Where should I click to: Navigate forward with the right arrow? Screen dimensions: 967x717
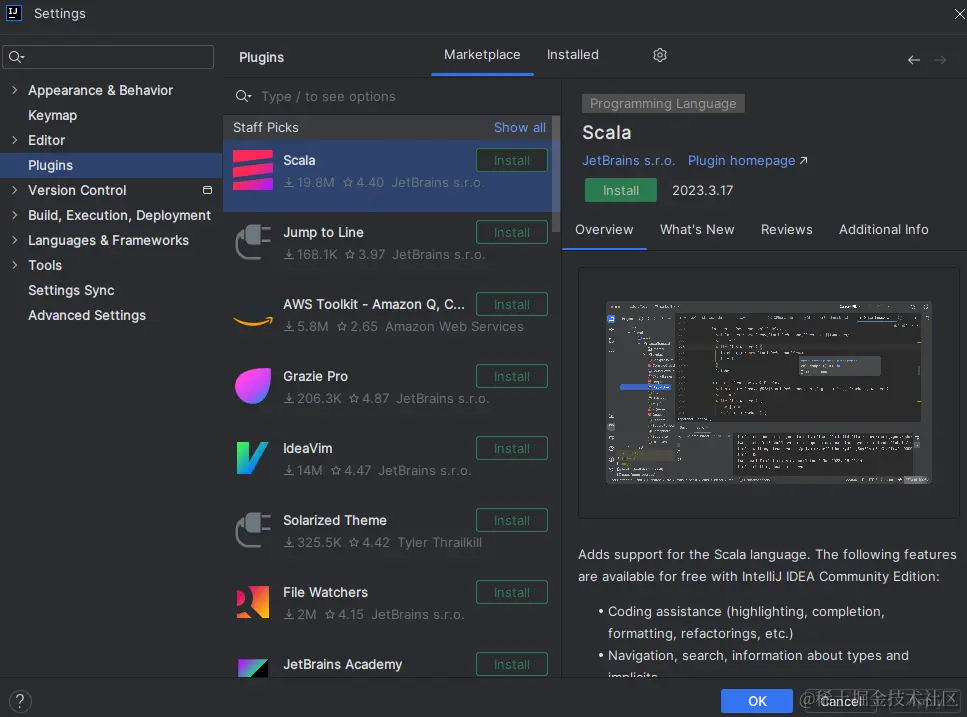coord(940,60)
